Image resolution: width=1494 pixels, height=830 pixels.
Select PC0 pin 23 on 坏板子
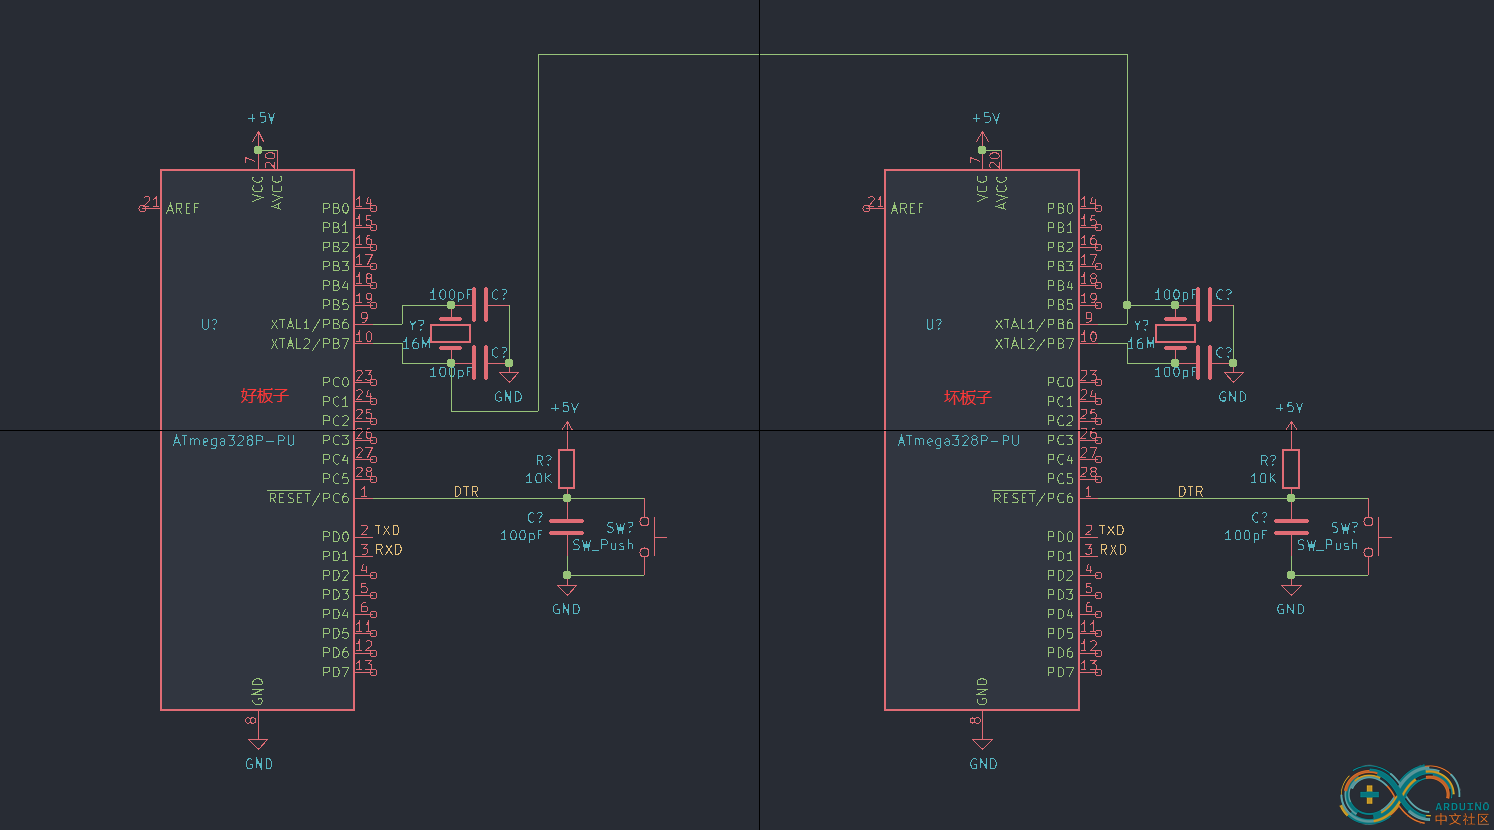[x=1089, y=381]
